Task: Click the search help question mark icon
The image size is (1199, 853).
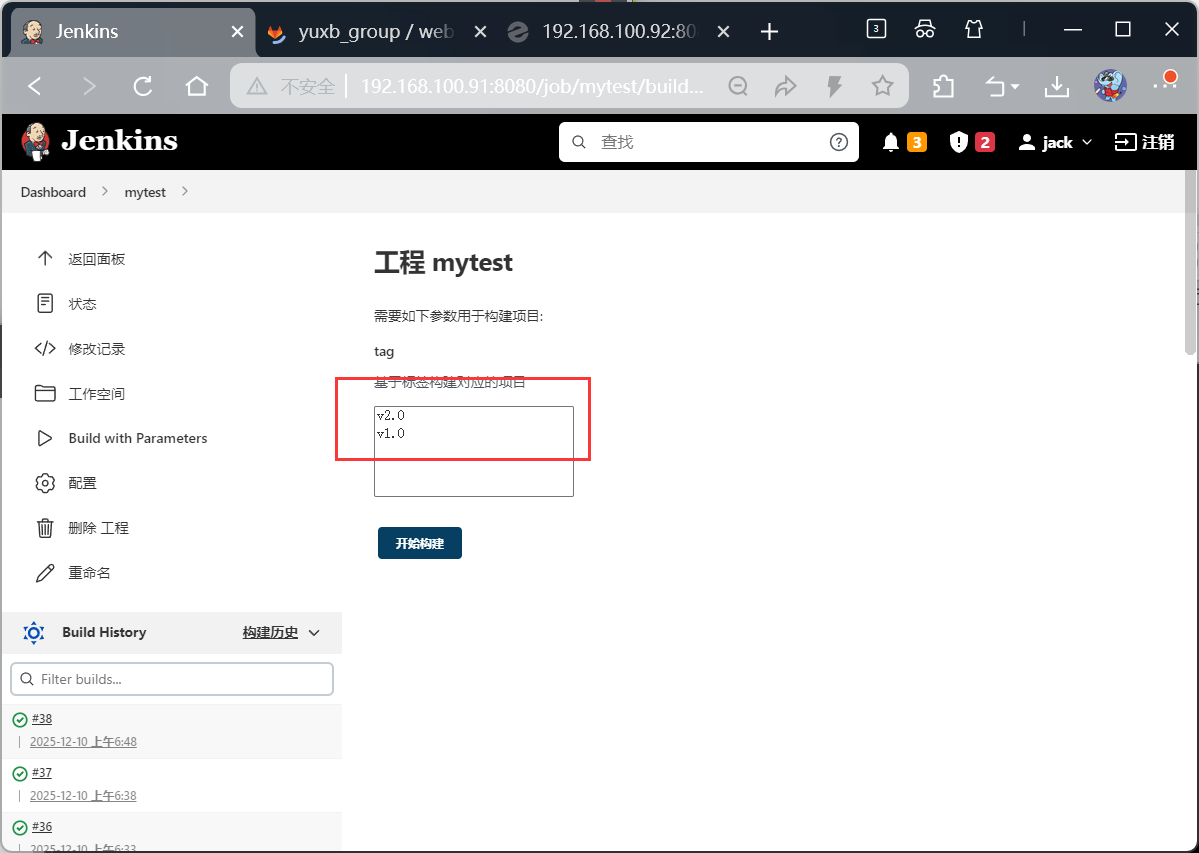Action: point(839,142)
